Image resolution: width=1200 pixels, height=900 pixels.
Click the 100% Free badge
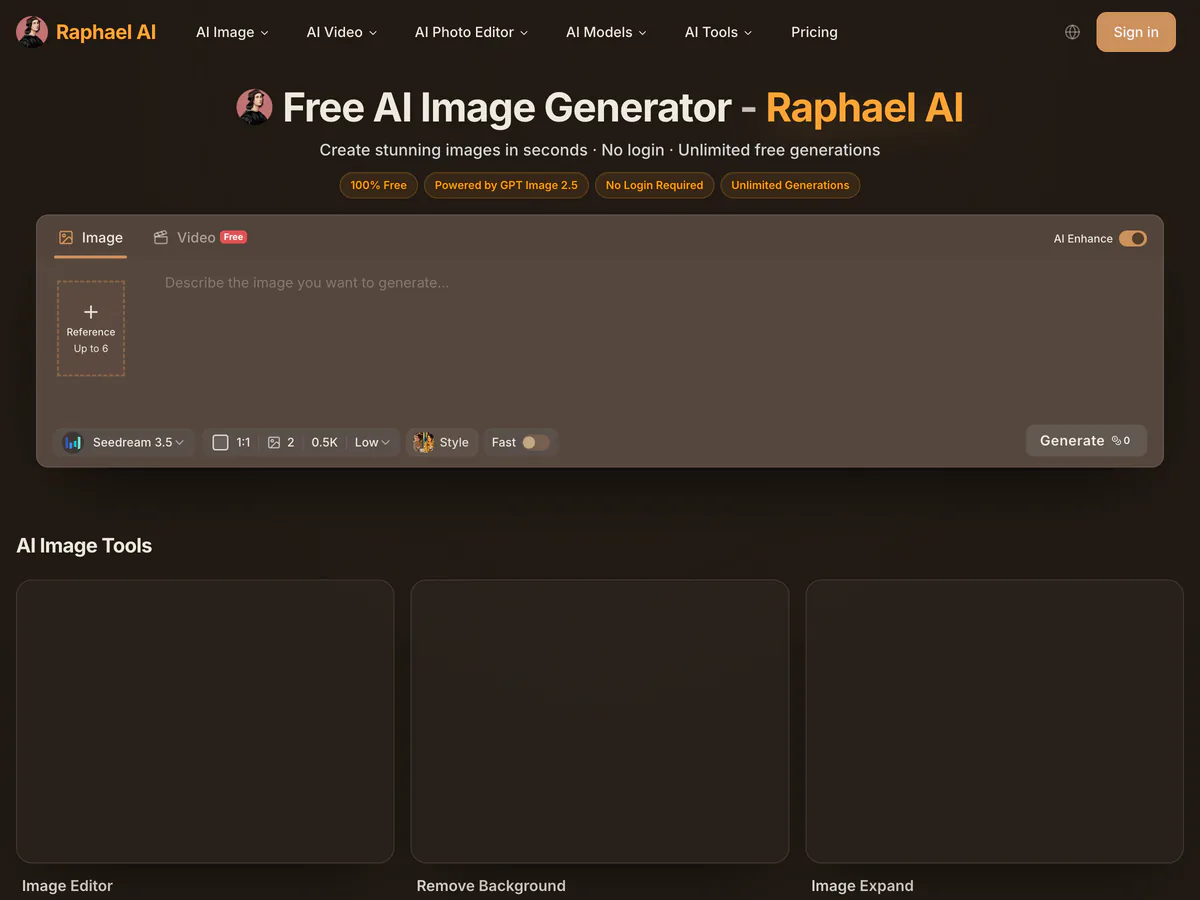pyautogui.click(x=378, y=185)
